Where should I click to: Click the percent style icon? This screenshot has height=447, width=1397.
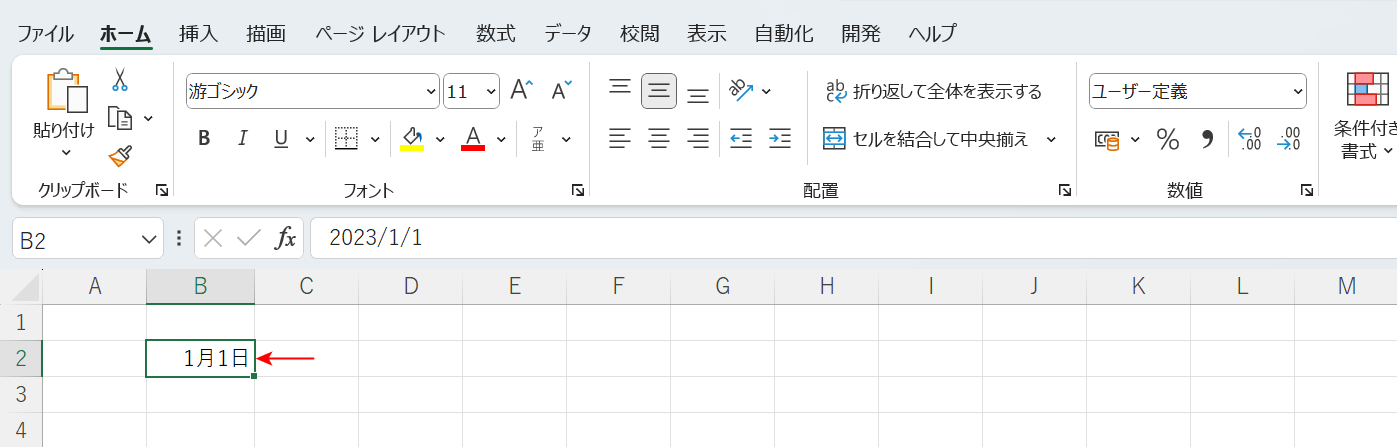point(1167,139)
